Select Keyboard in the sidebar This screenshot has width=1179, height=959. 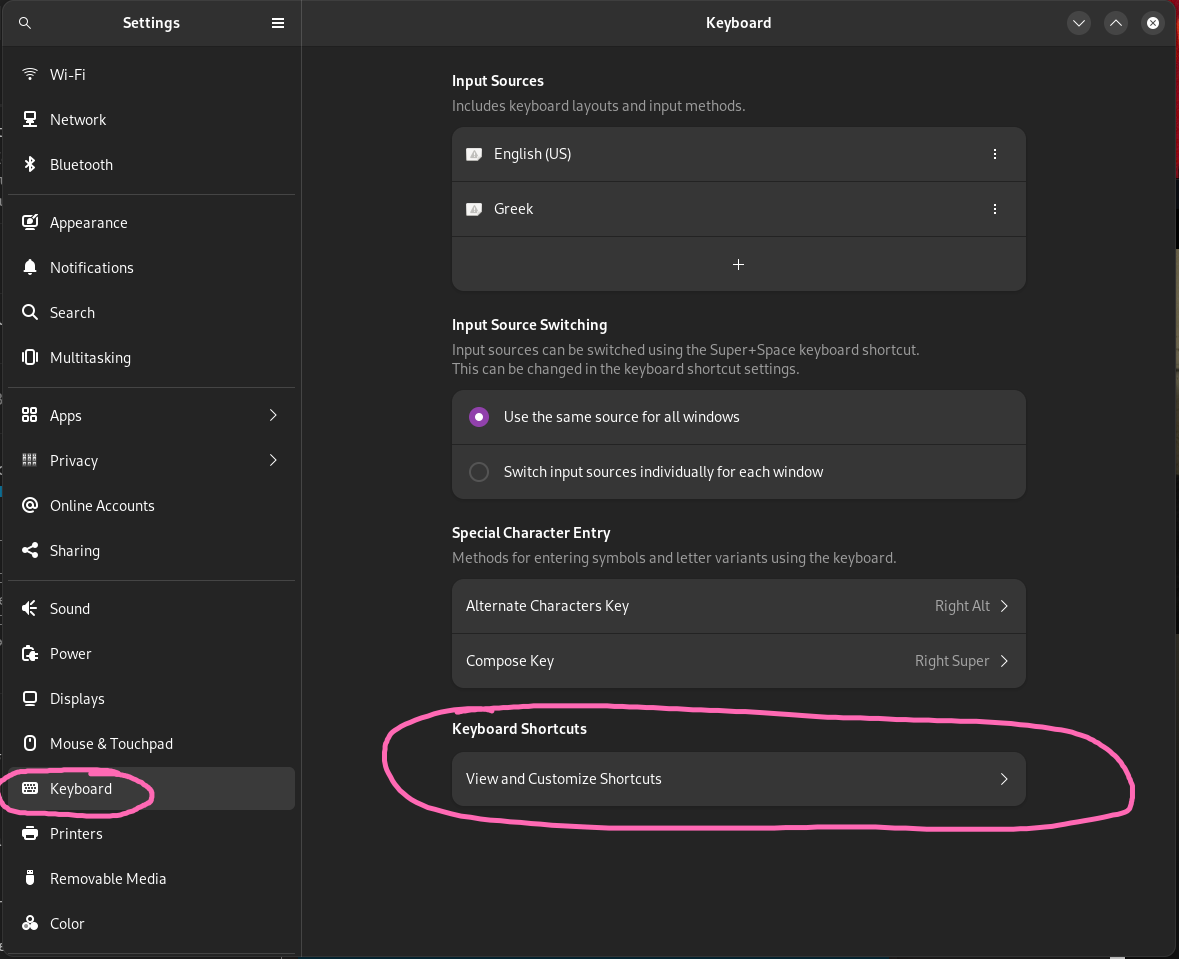[x=151, y=788]
